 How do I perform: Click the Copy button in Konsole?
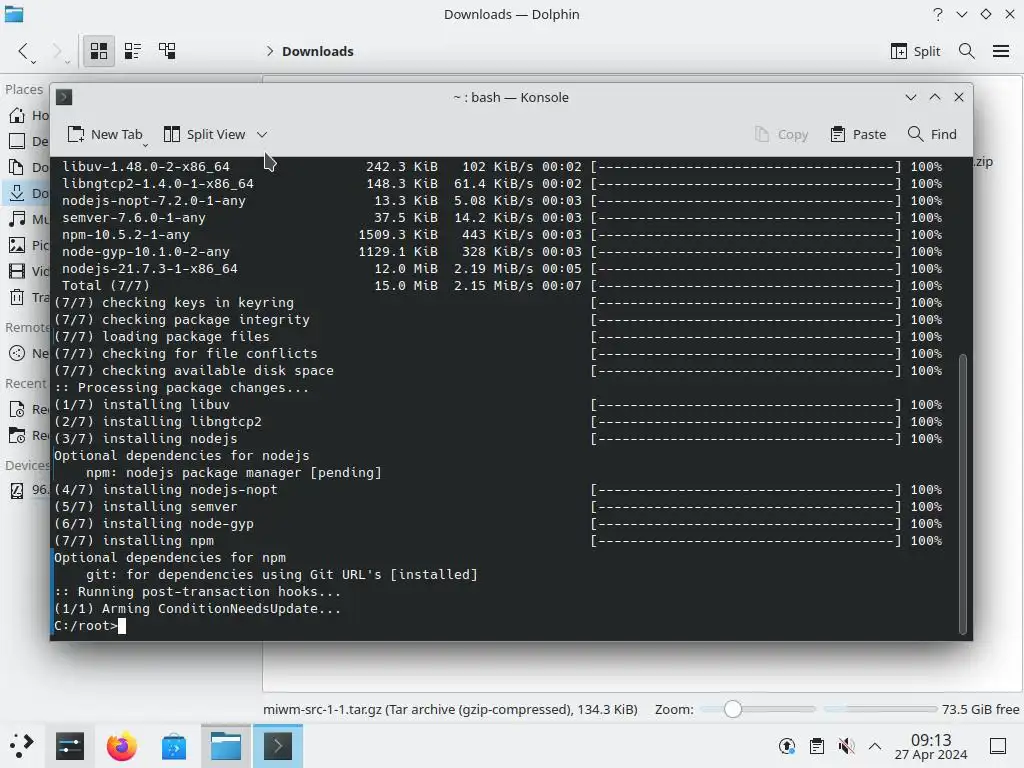click(x=782, y=135)
